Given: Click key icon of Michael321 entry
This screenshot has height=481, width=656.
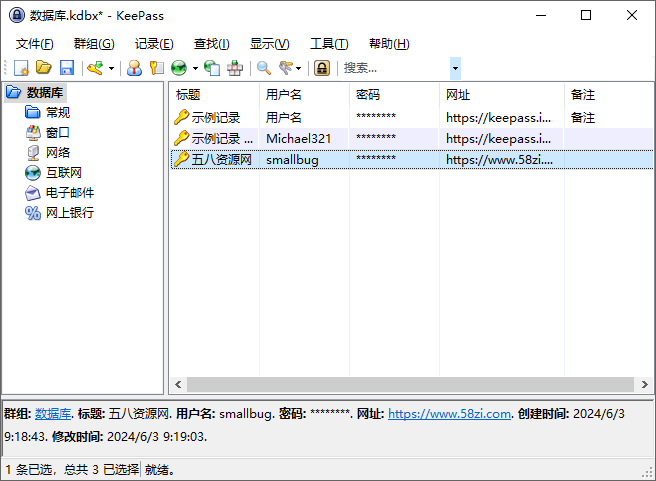Looking at the screenshot, I should 182,138.
